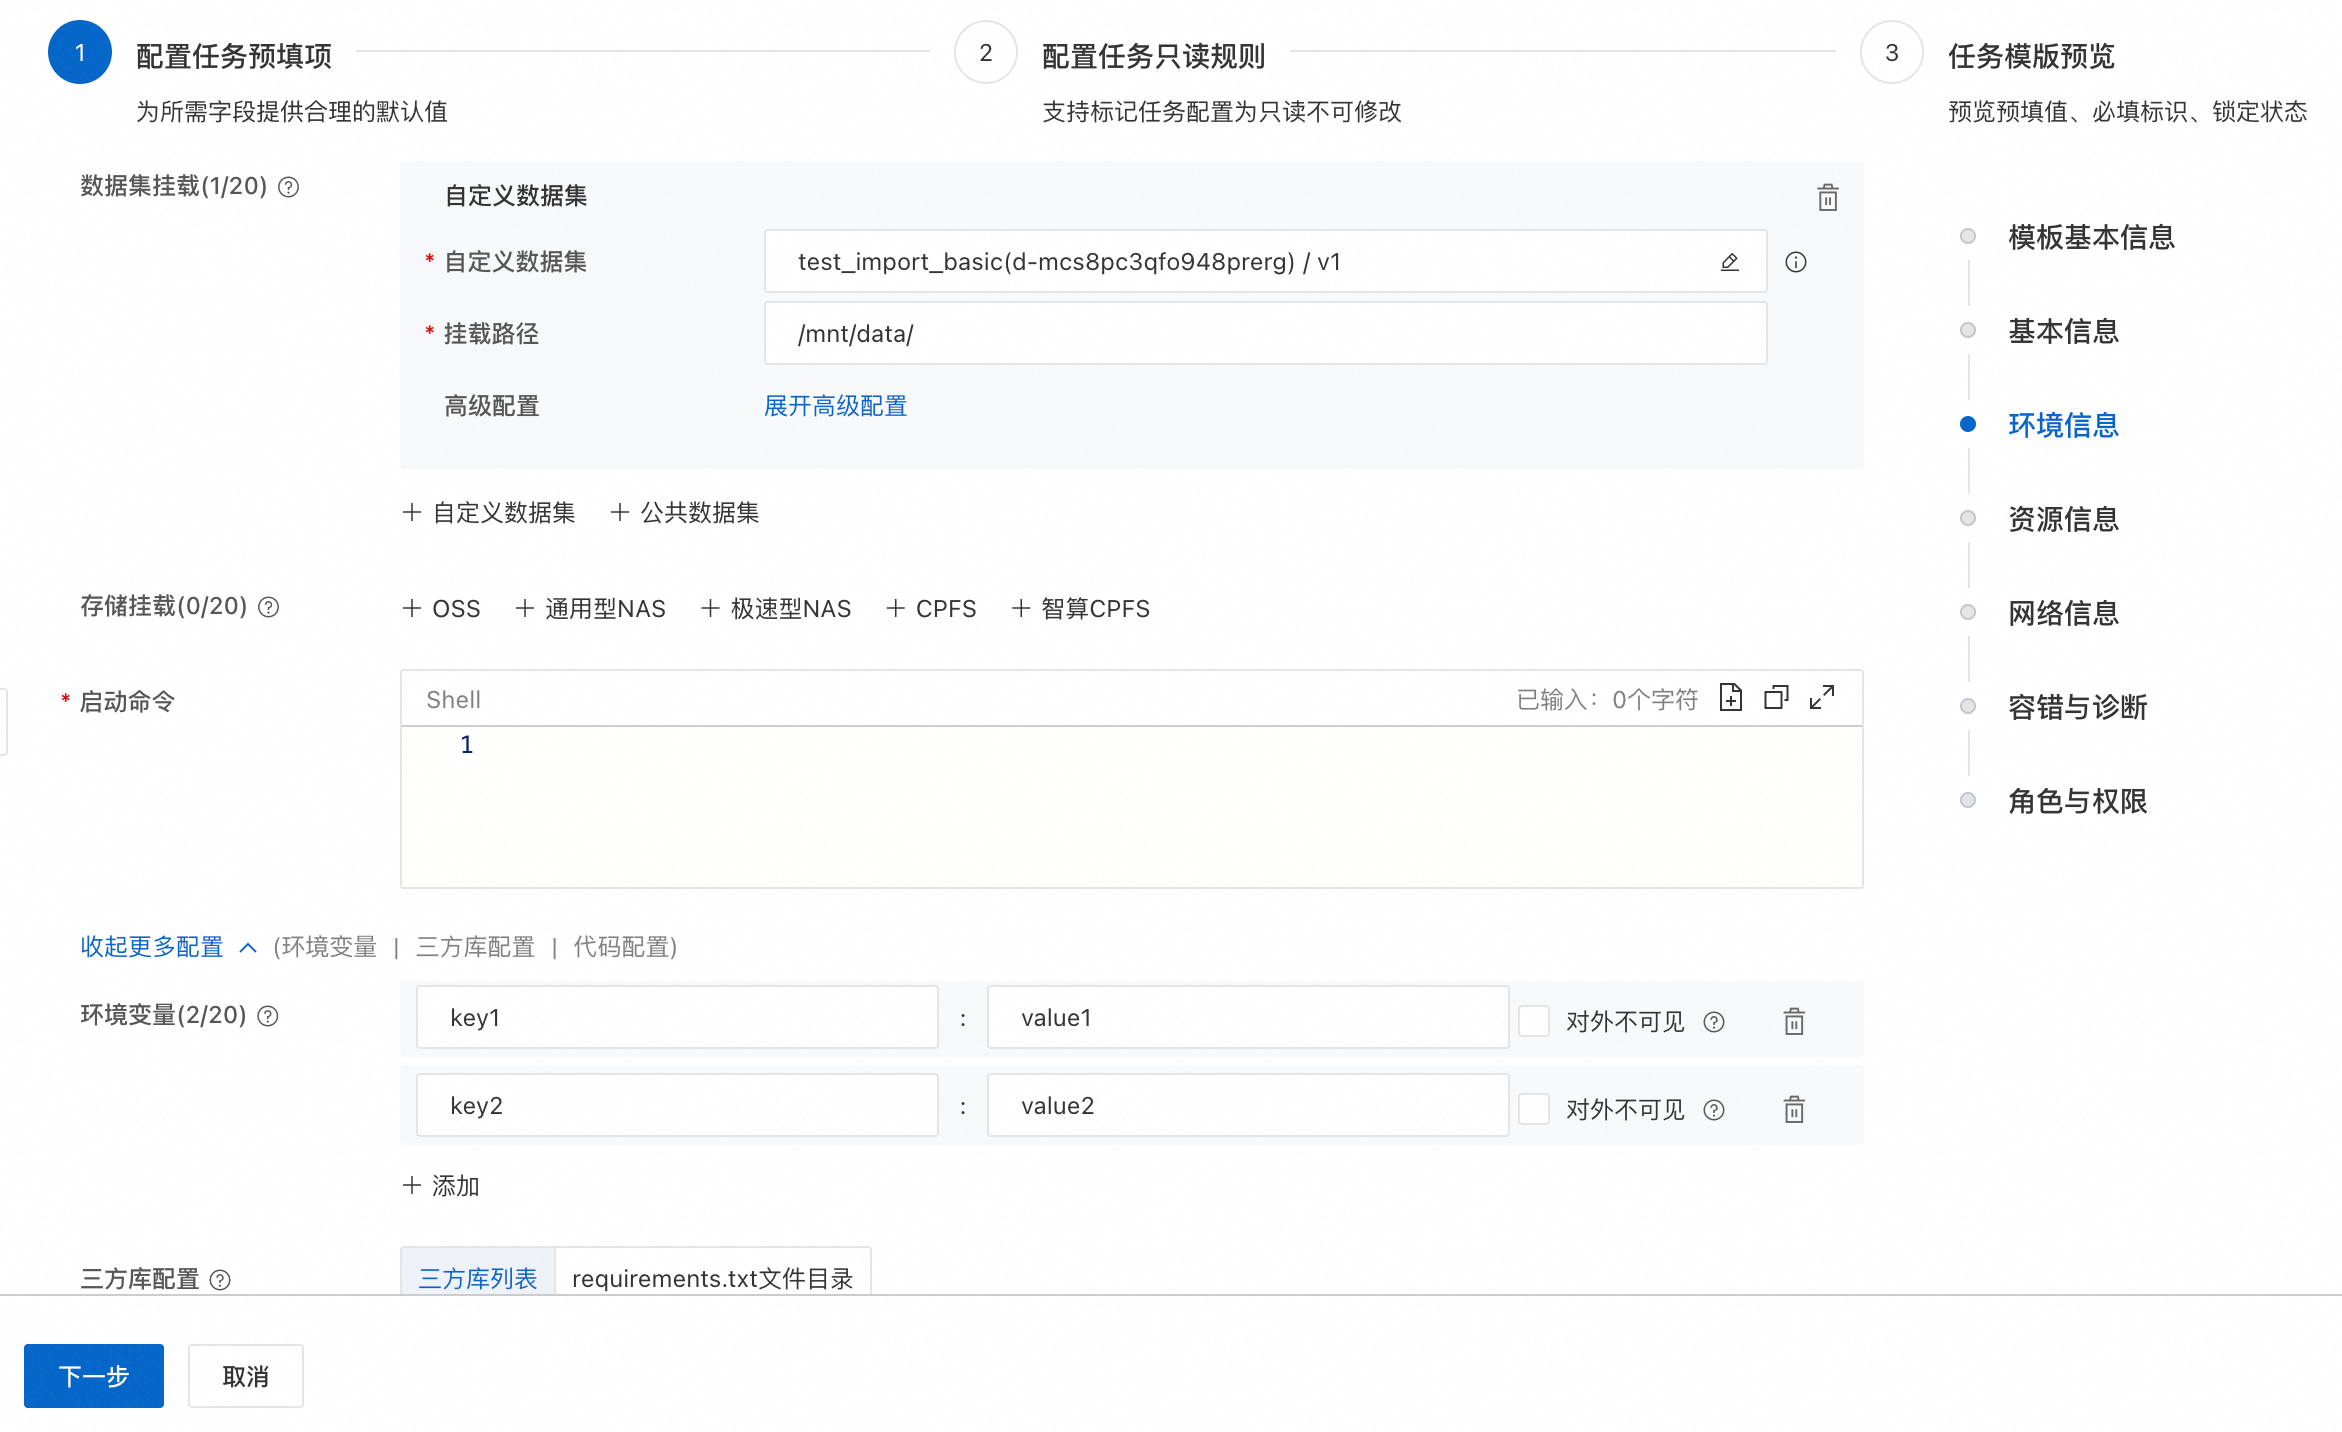Image resolution: width=2342 pixels, height=1432 pixels.
Task: Click the 自定义数据集 selector field
Action: [x=1265, y=261]
